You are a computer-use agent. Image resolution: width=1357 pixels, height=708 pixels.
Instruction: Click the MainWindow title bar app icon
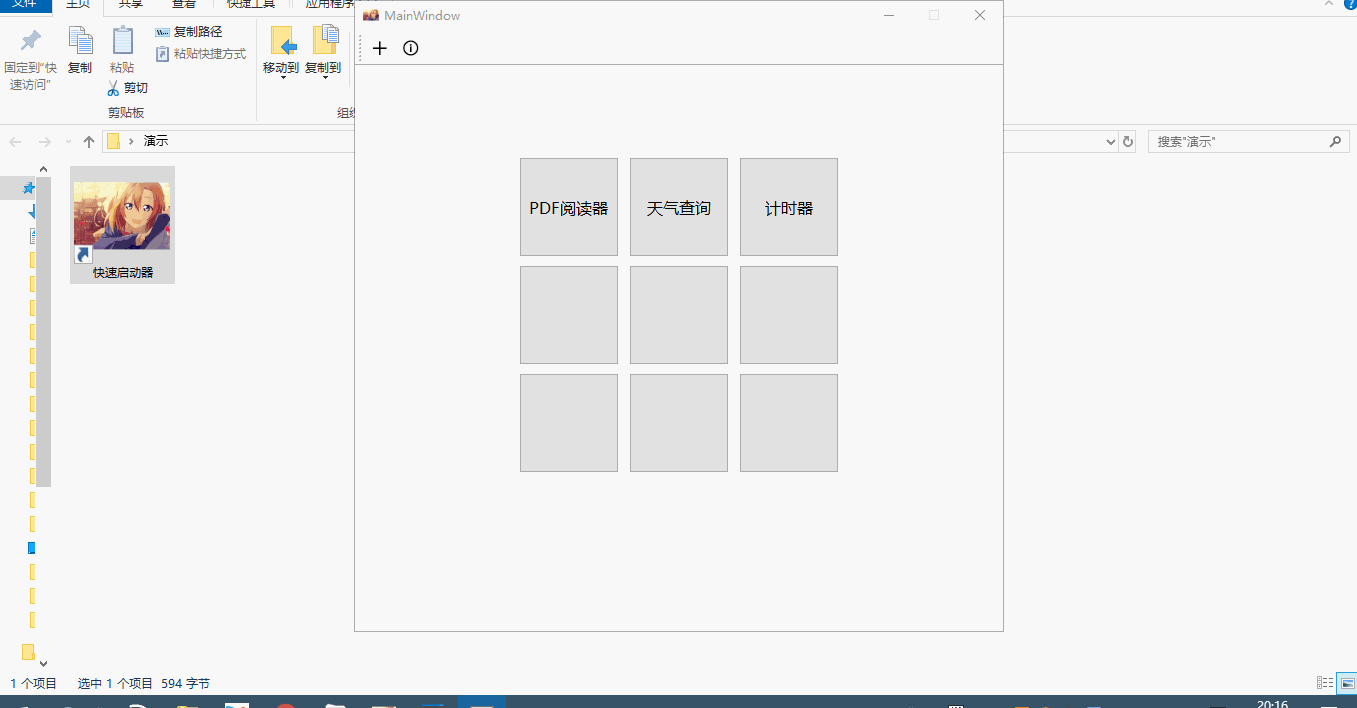[371, 15]
